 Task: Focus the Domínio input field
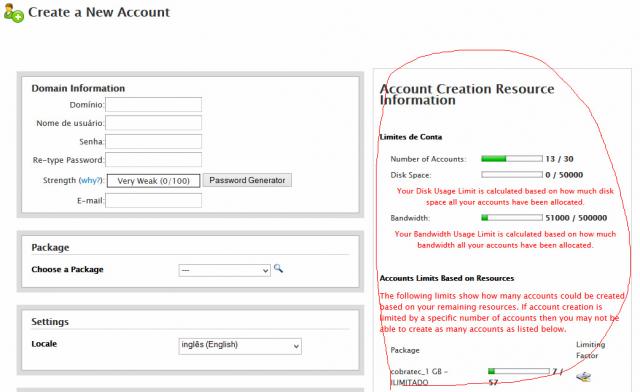click(153, 105)
